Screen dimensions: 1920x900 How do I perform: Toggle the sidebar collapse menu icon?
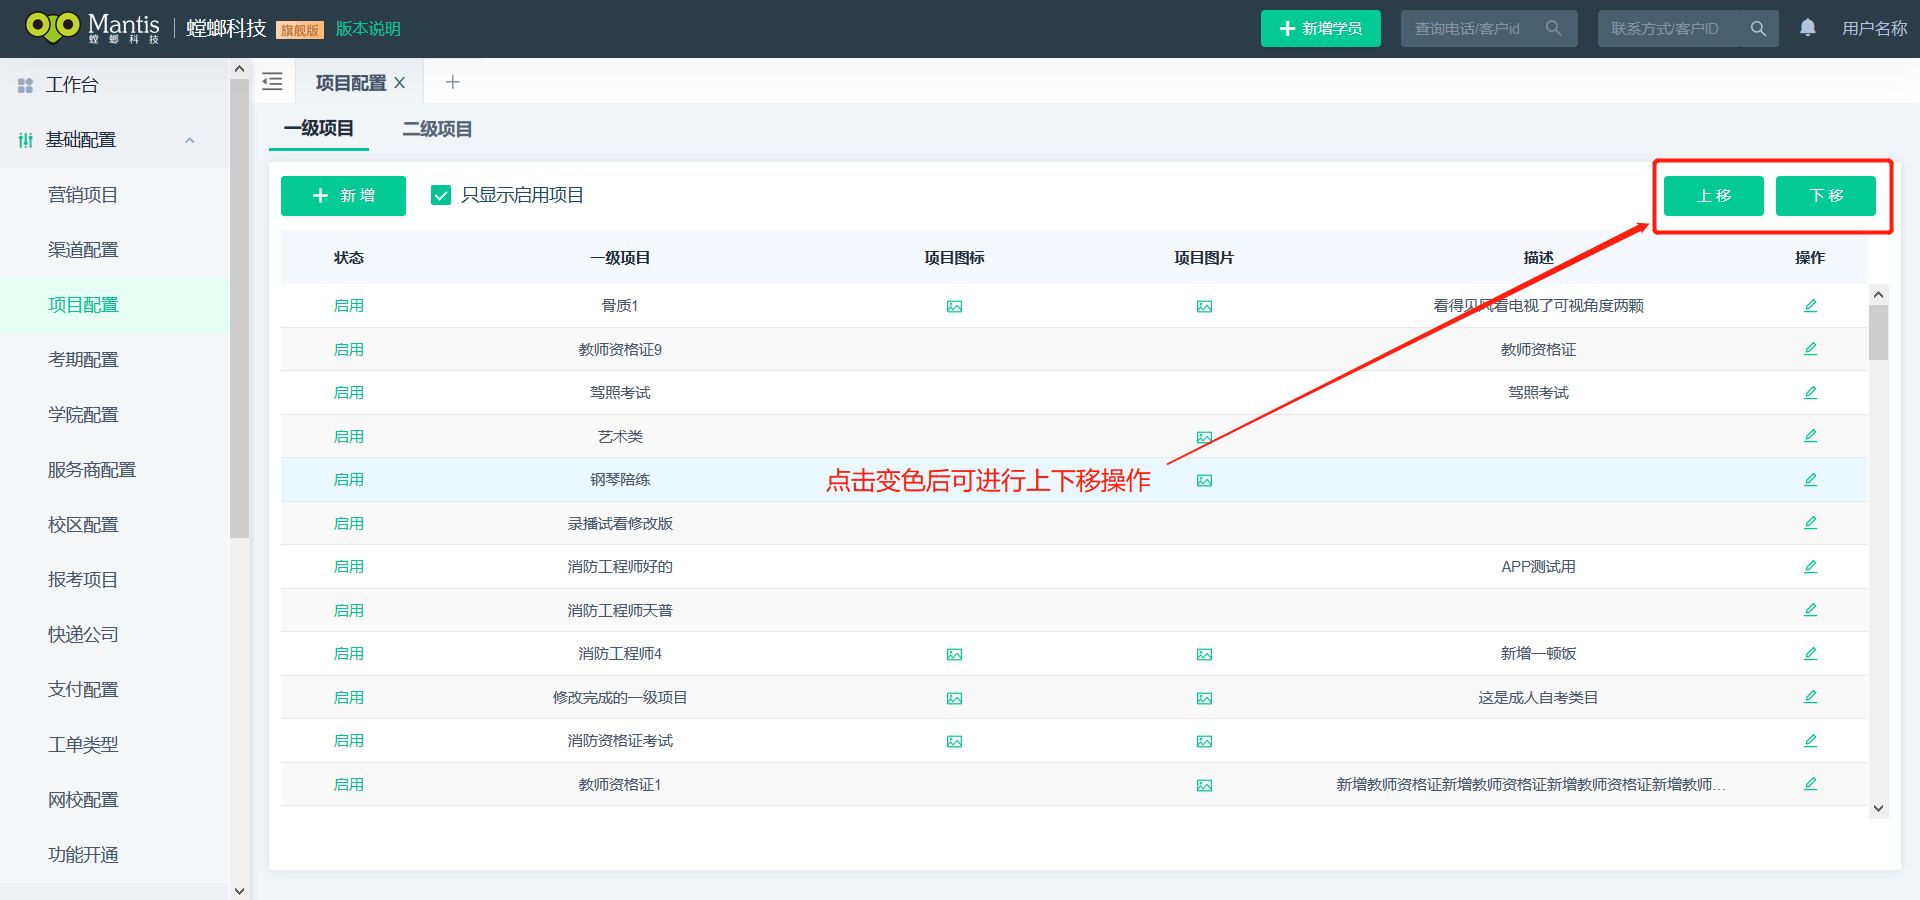point(272,82)
